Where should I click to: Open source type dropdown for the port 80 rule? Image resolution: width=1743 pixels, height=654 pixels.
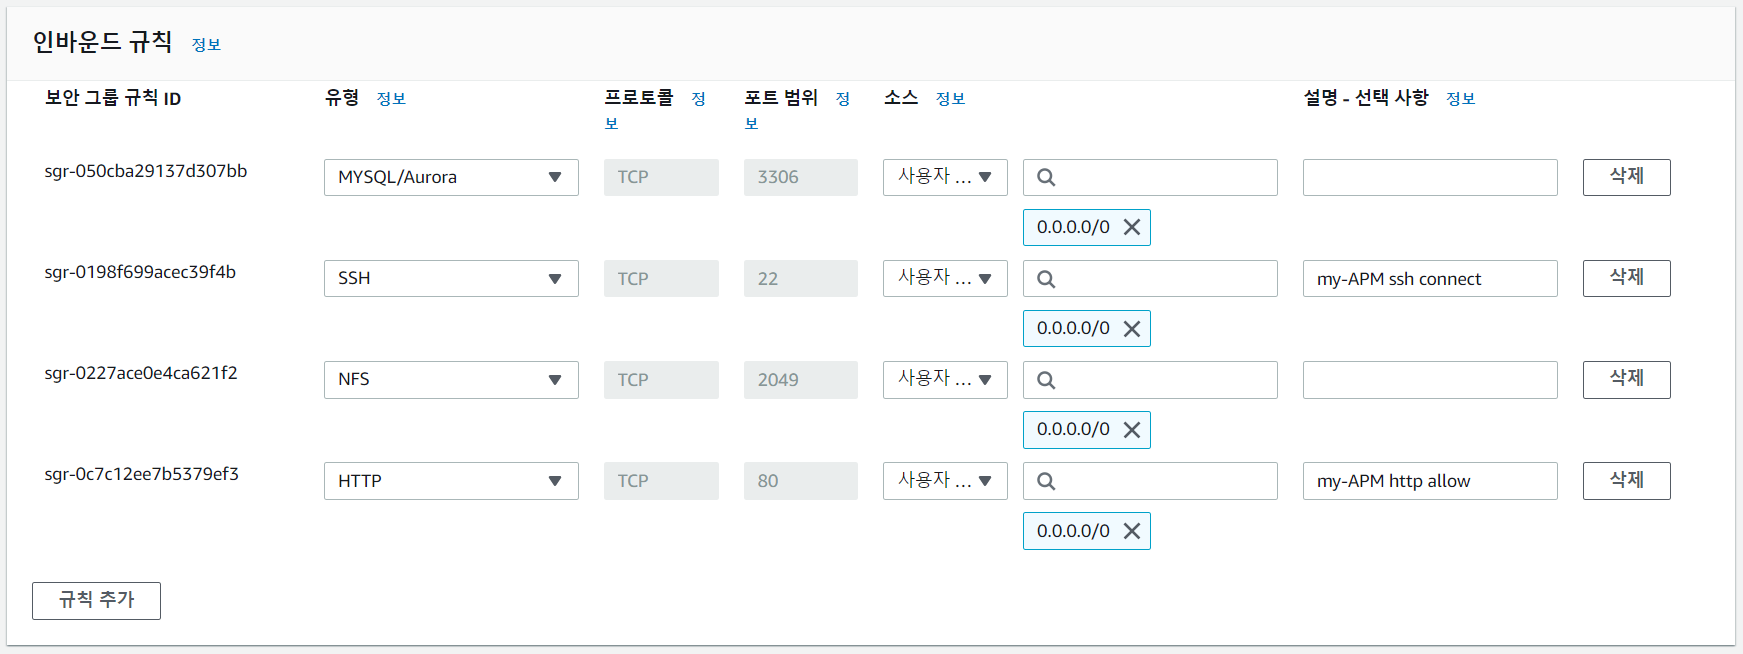click(945, 481)
